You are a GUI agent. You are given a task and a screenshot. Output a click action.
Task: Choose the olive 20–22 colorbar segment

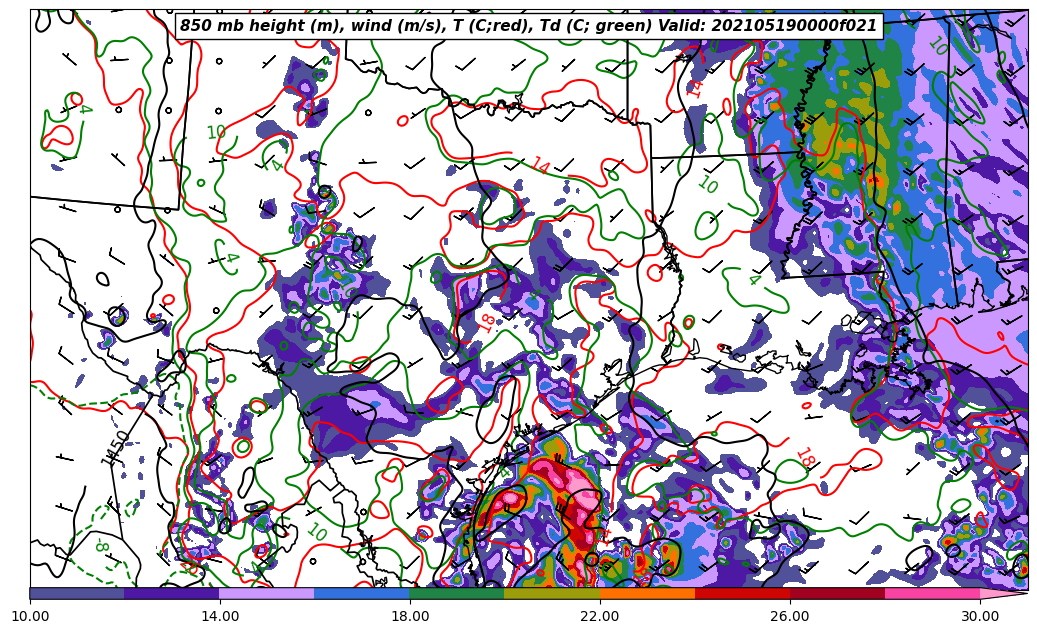click(x=552, y=593)
